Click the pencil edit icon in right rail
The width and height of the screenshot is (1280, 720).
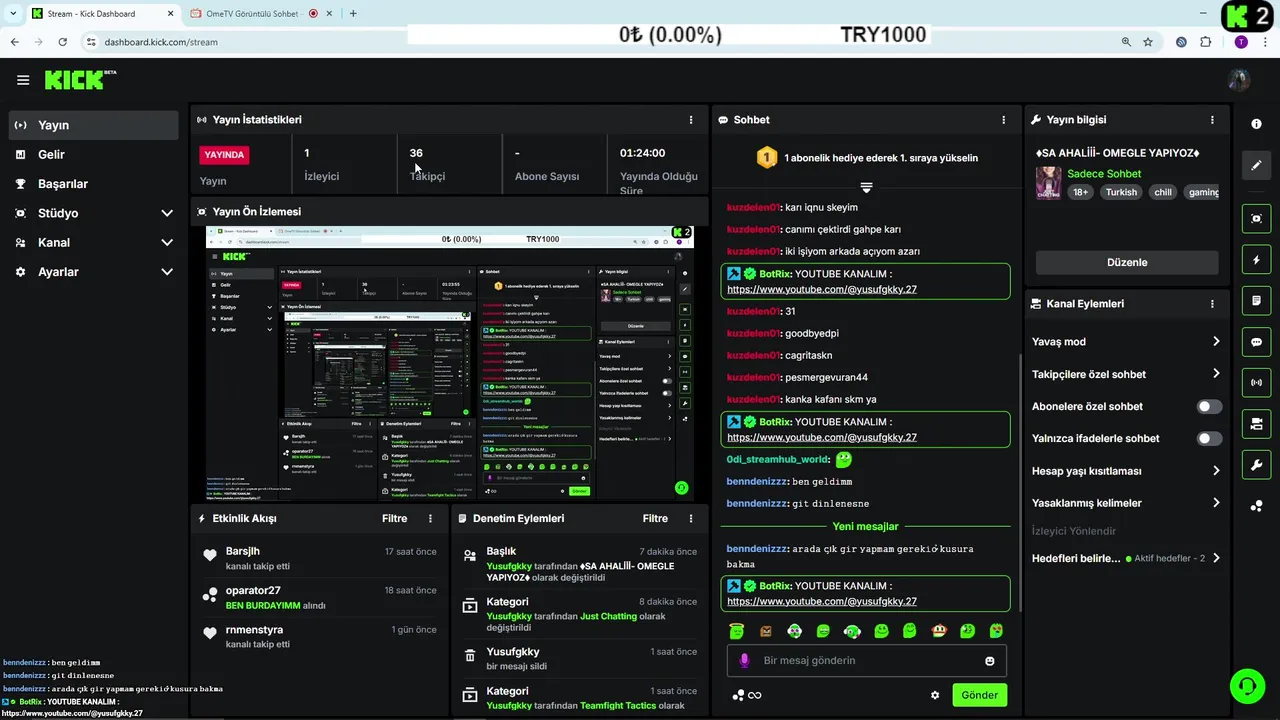[1256, 165]
